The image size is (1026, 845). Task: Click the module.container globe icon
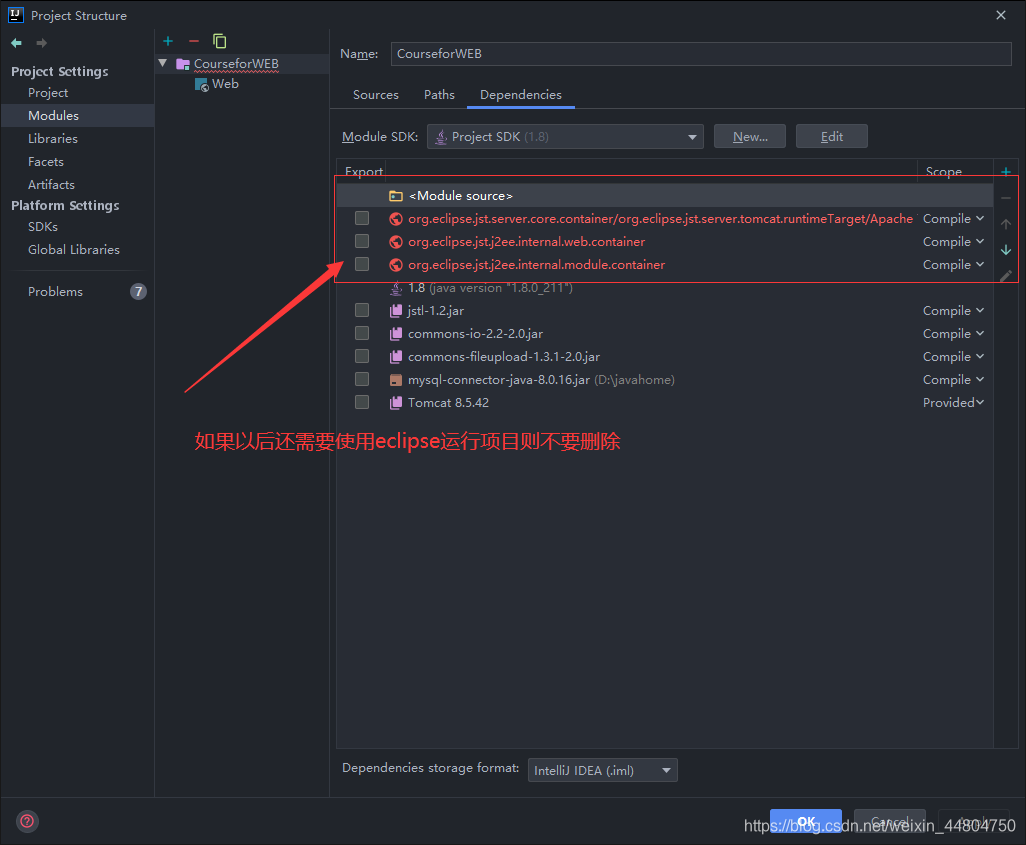pyautogui.click(x=396, y=265)
